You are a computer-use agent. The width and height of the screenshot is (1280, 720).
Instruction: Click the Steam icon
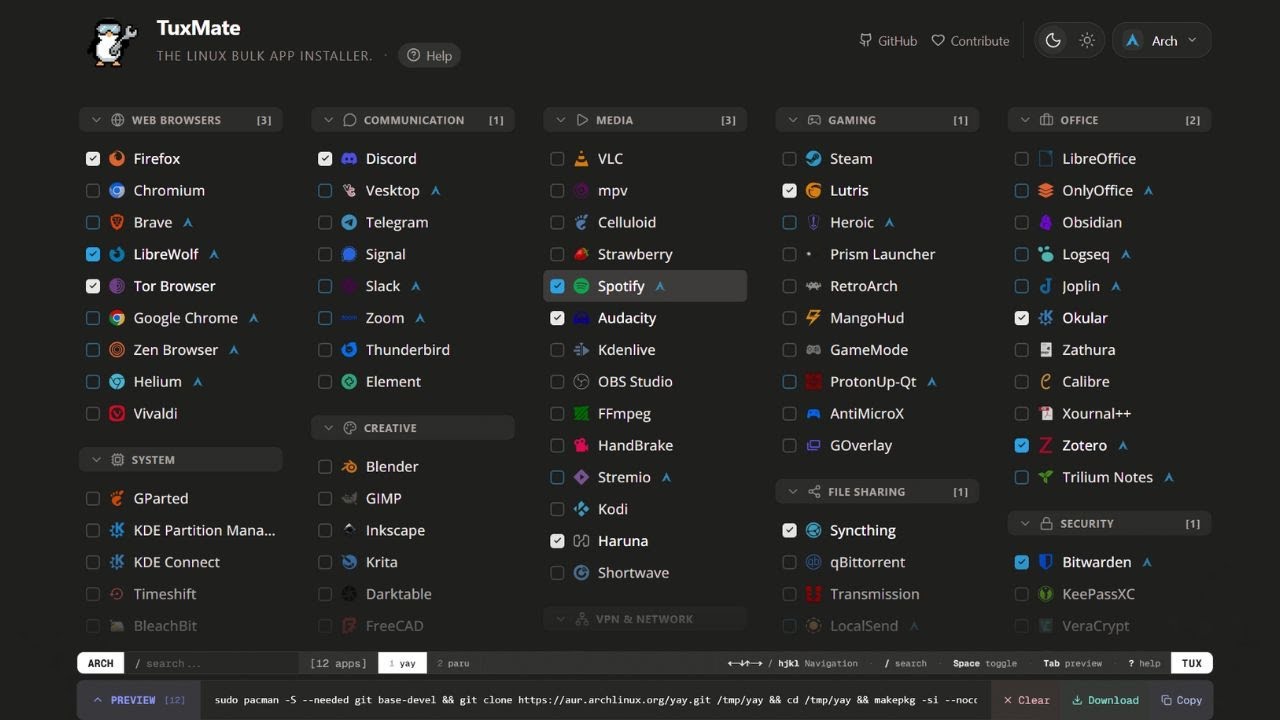(x=813, y=159)
